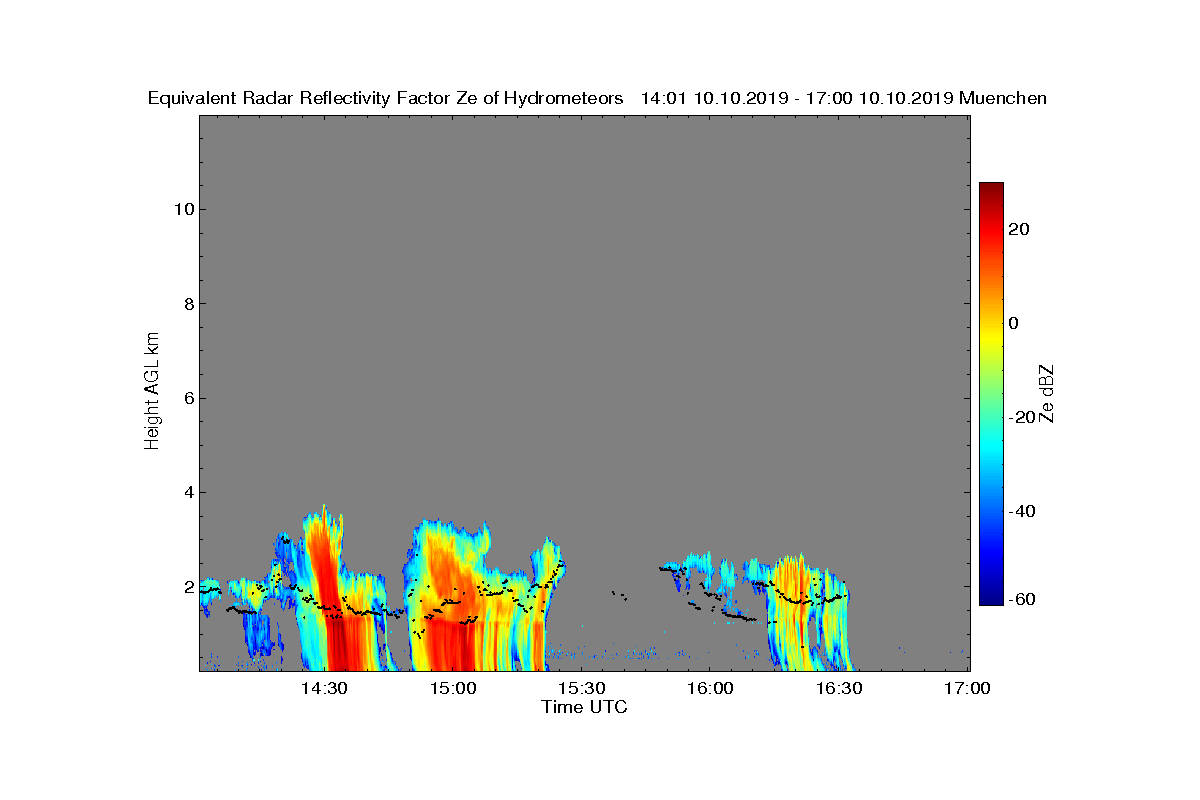This screenshot has height=800, width=1200.
Task: Click the colorbar tick label '20'
Action: [x=1020, y=229]
